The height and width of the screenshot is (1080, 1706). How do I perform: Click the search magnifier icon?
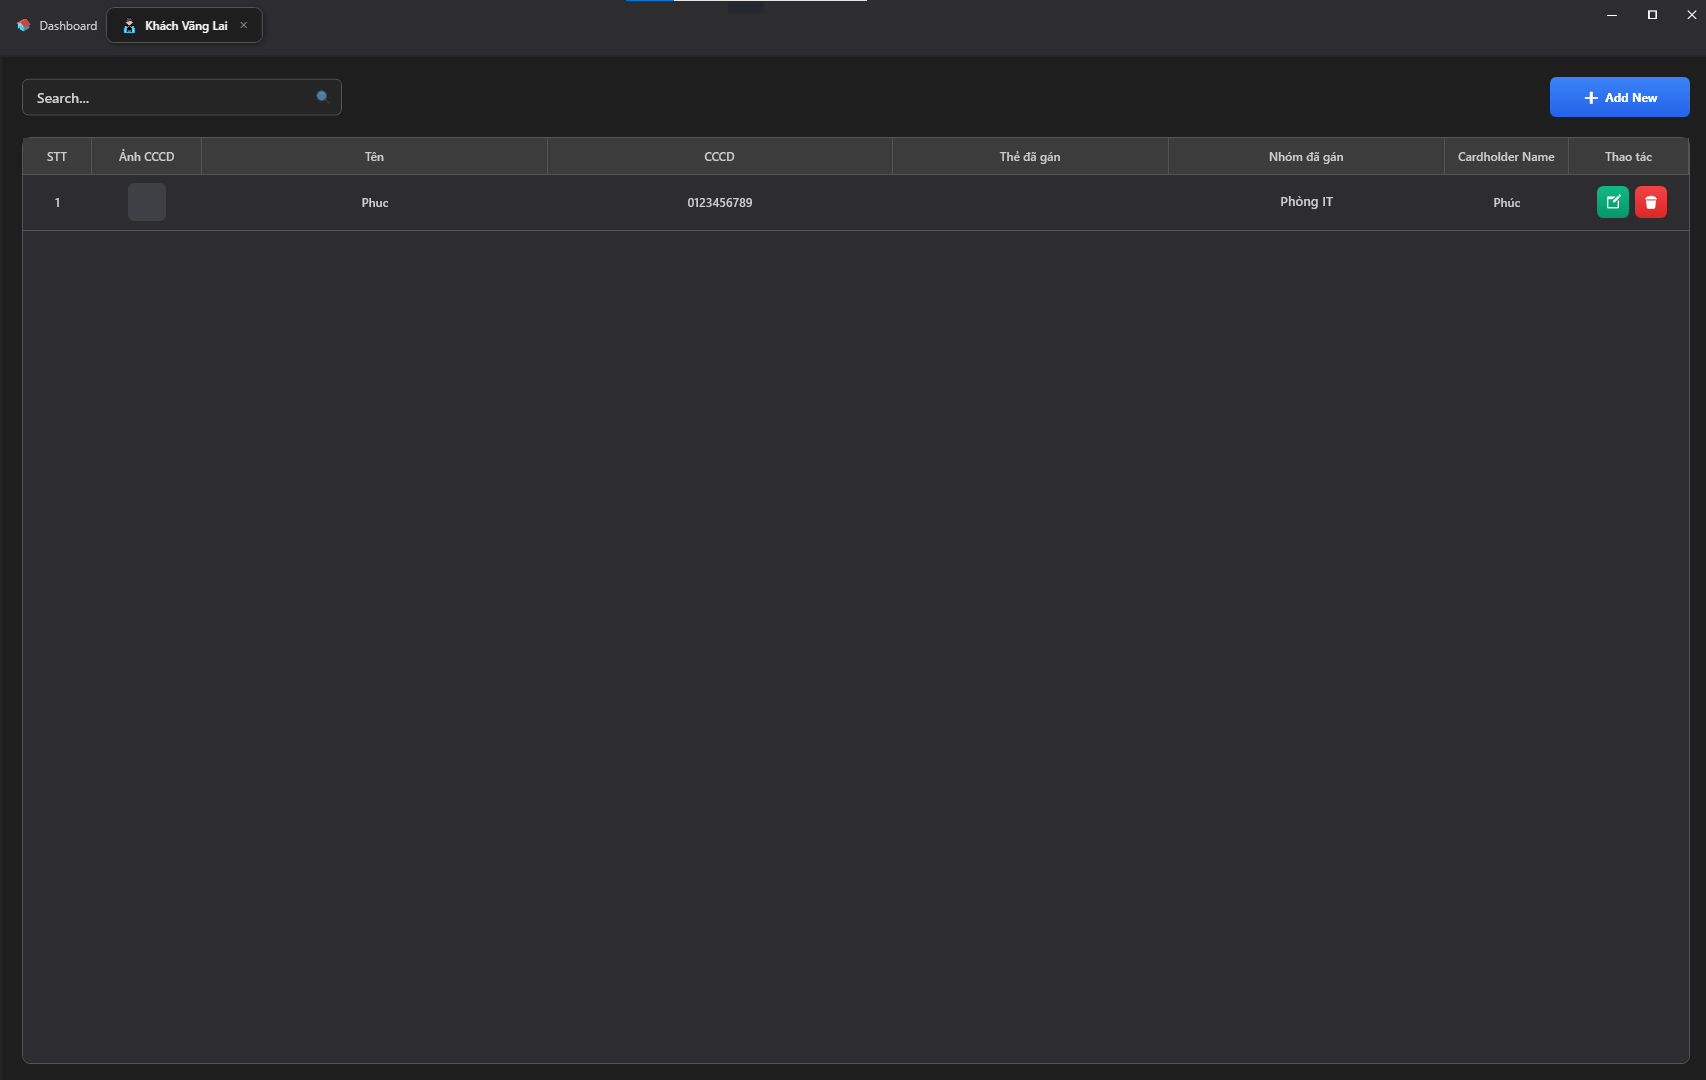(x=323, y=97)
